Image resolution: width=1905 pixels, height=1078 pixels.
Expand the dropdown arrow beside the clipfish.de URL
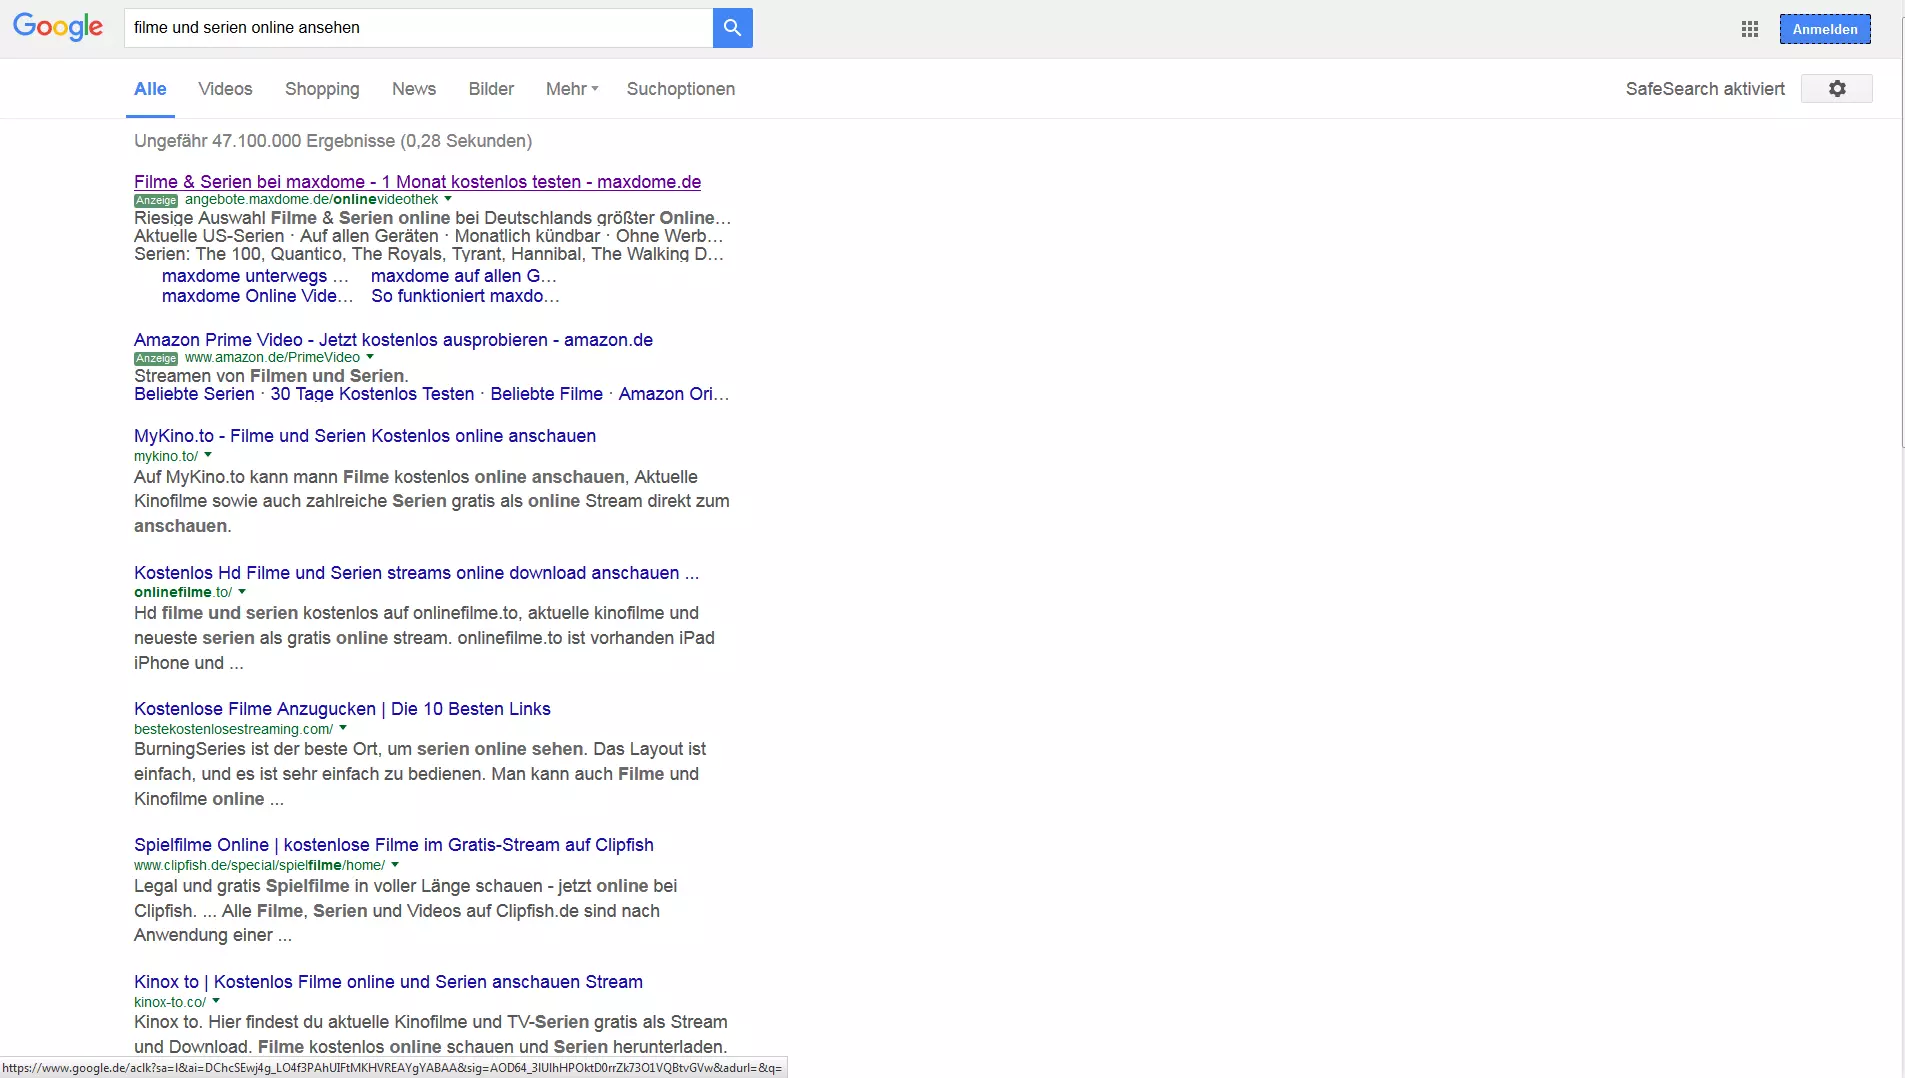pyautogui.click(x=395, y=865)
